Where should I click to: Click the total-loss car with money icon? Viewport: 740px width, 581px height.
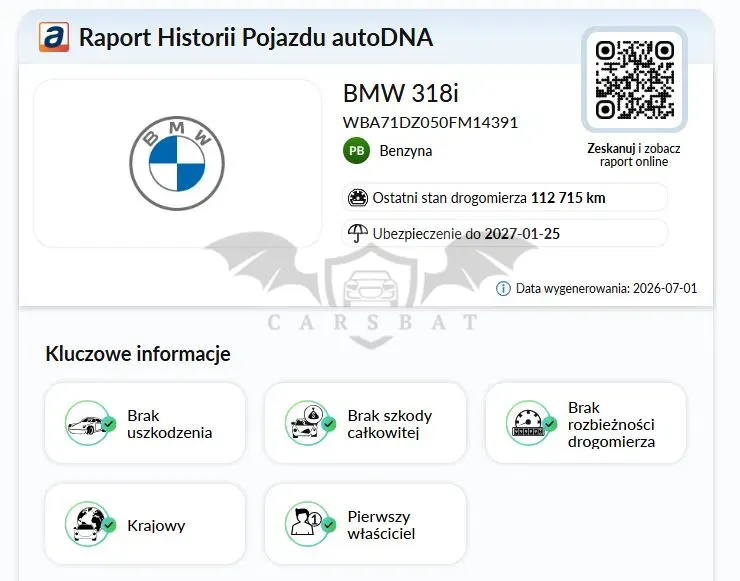coord(308,423)
